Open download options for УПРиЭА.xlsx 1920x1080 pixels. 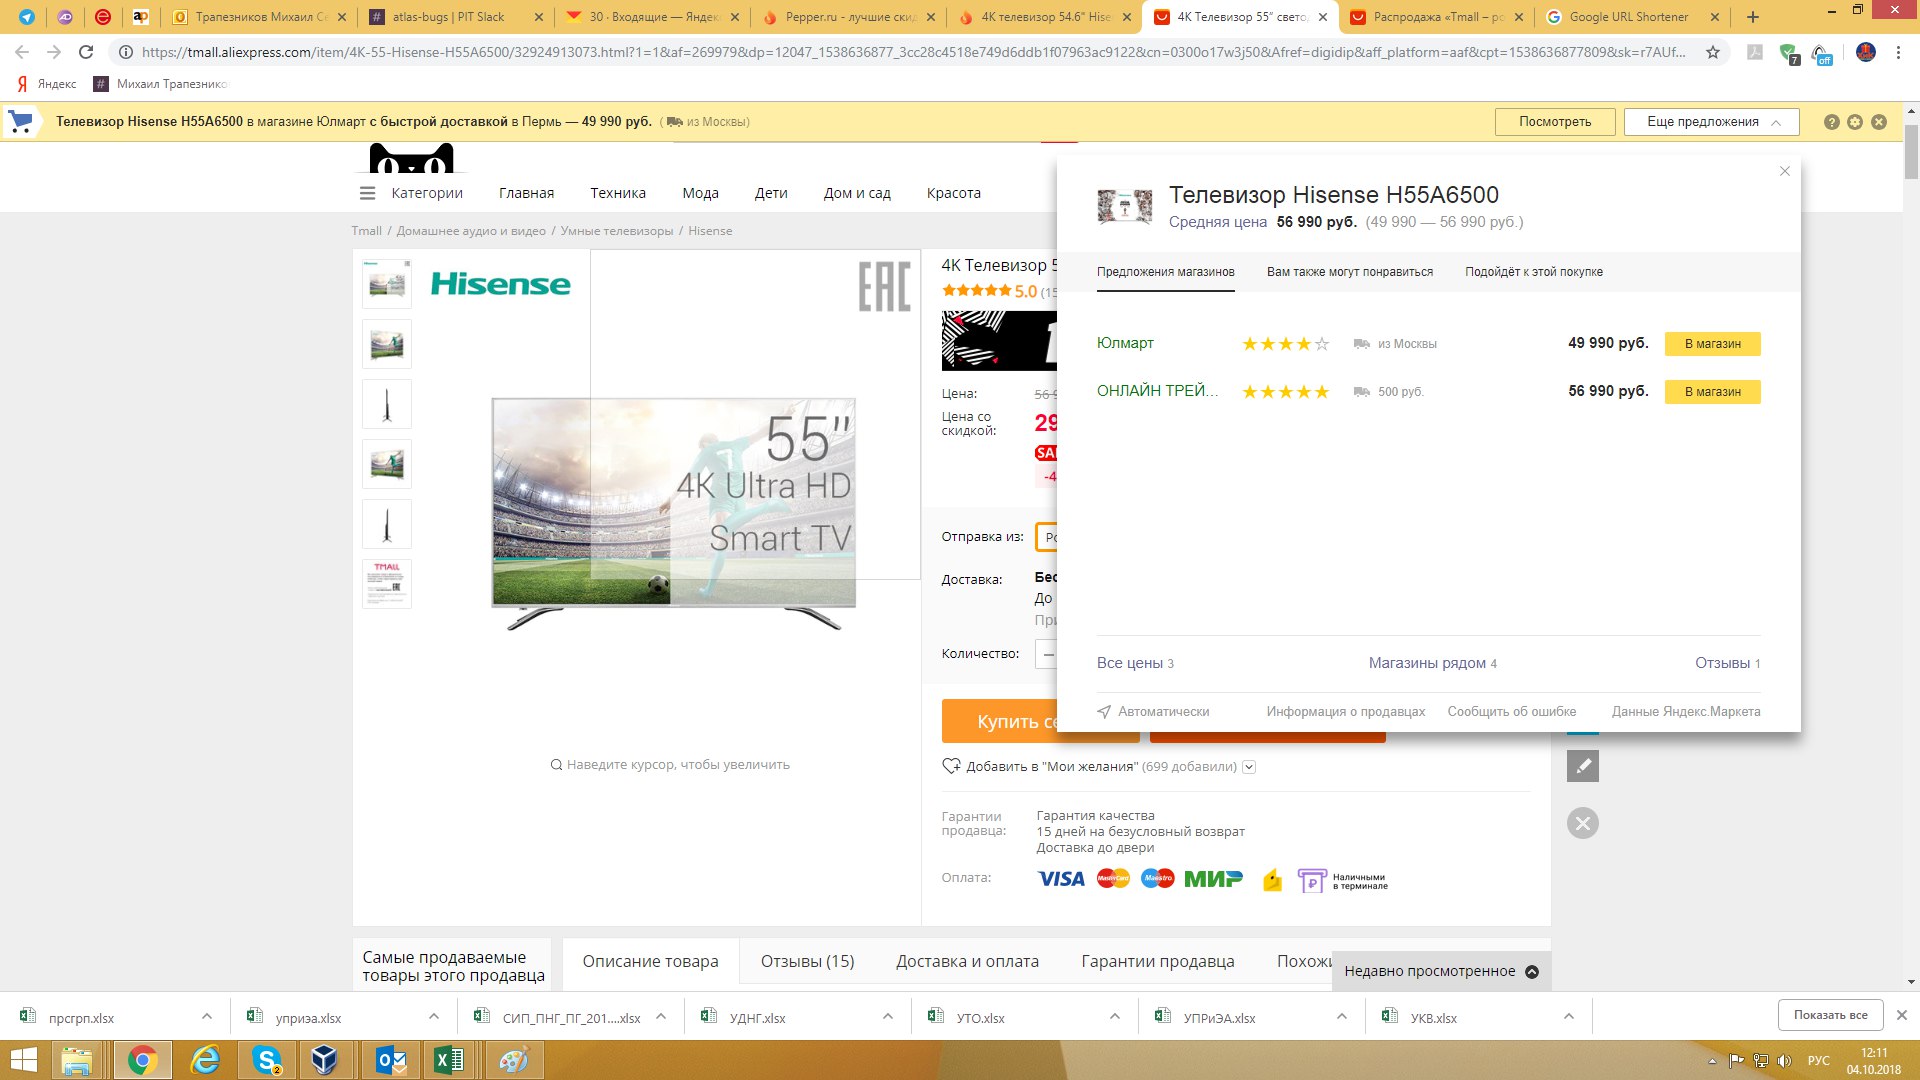point(1341,1017)
